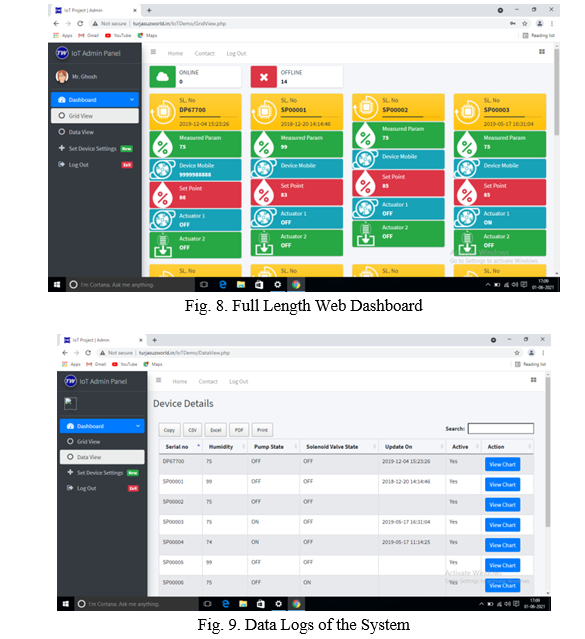Click the Set Point droplet icon for SP00003
Screen dimensions: 585x639
467,192
